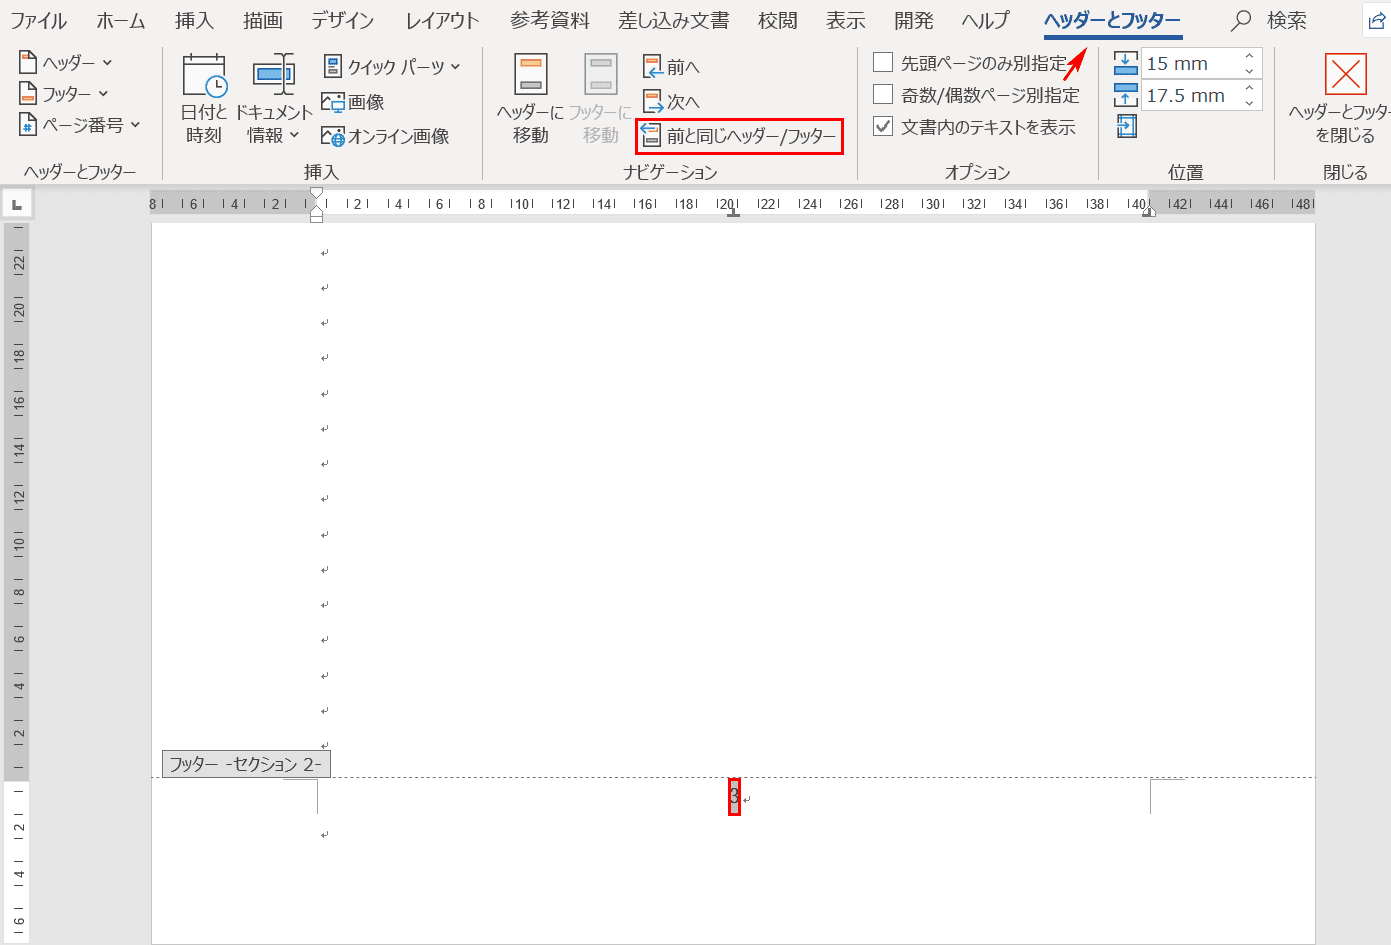Switch to 挿入 tab
The image size is (1391, 945).
194,21
